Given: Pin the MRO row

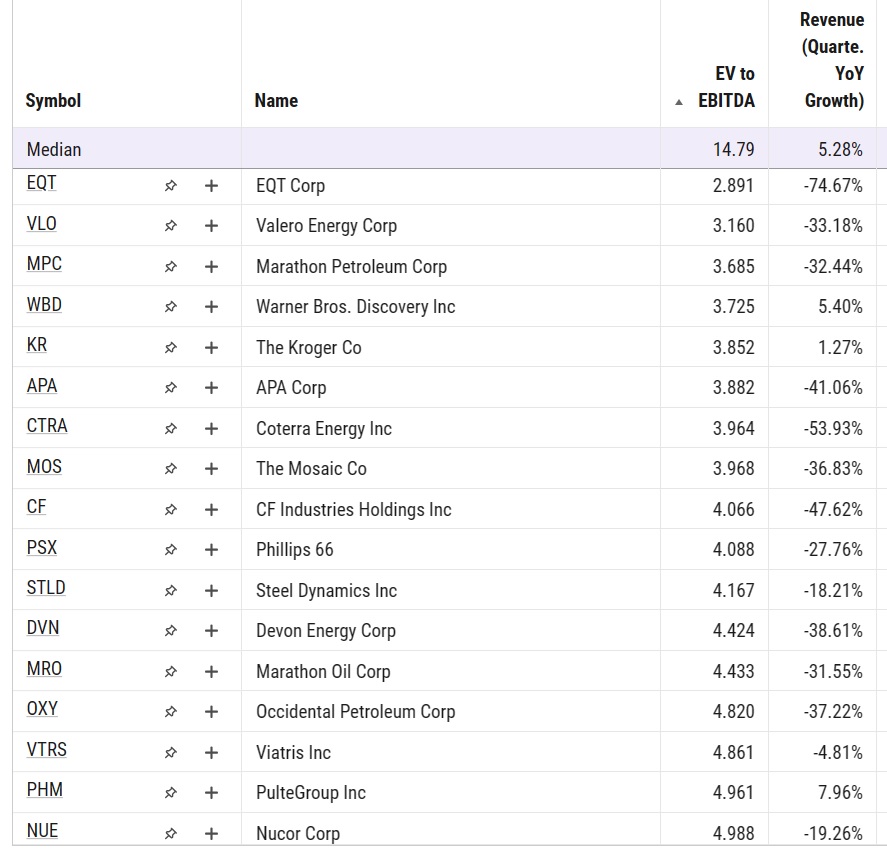Looking at the screenshot, I should coord(170,671).
